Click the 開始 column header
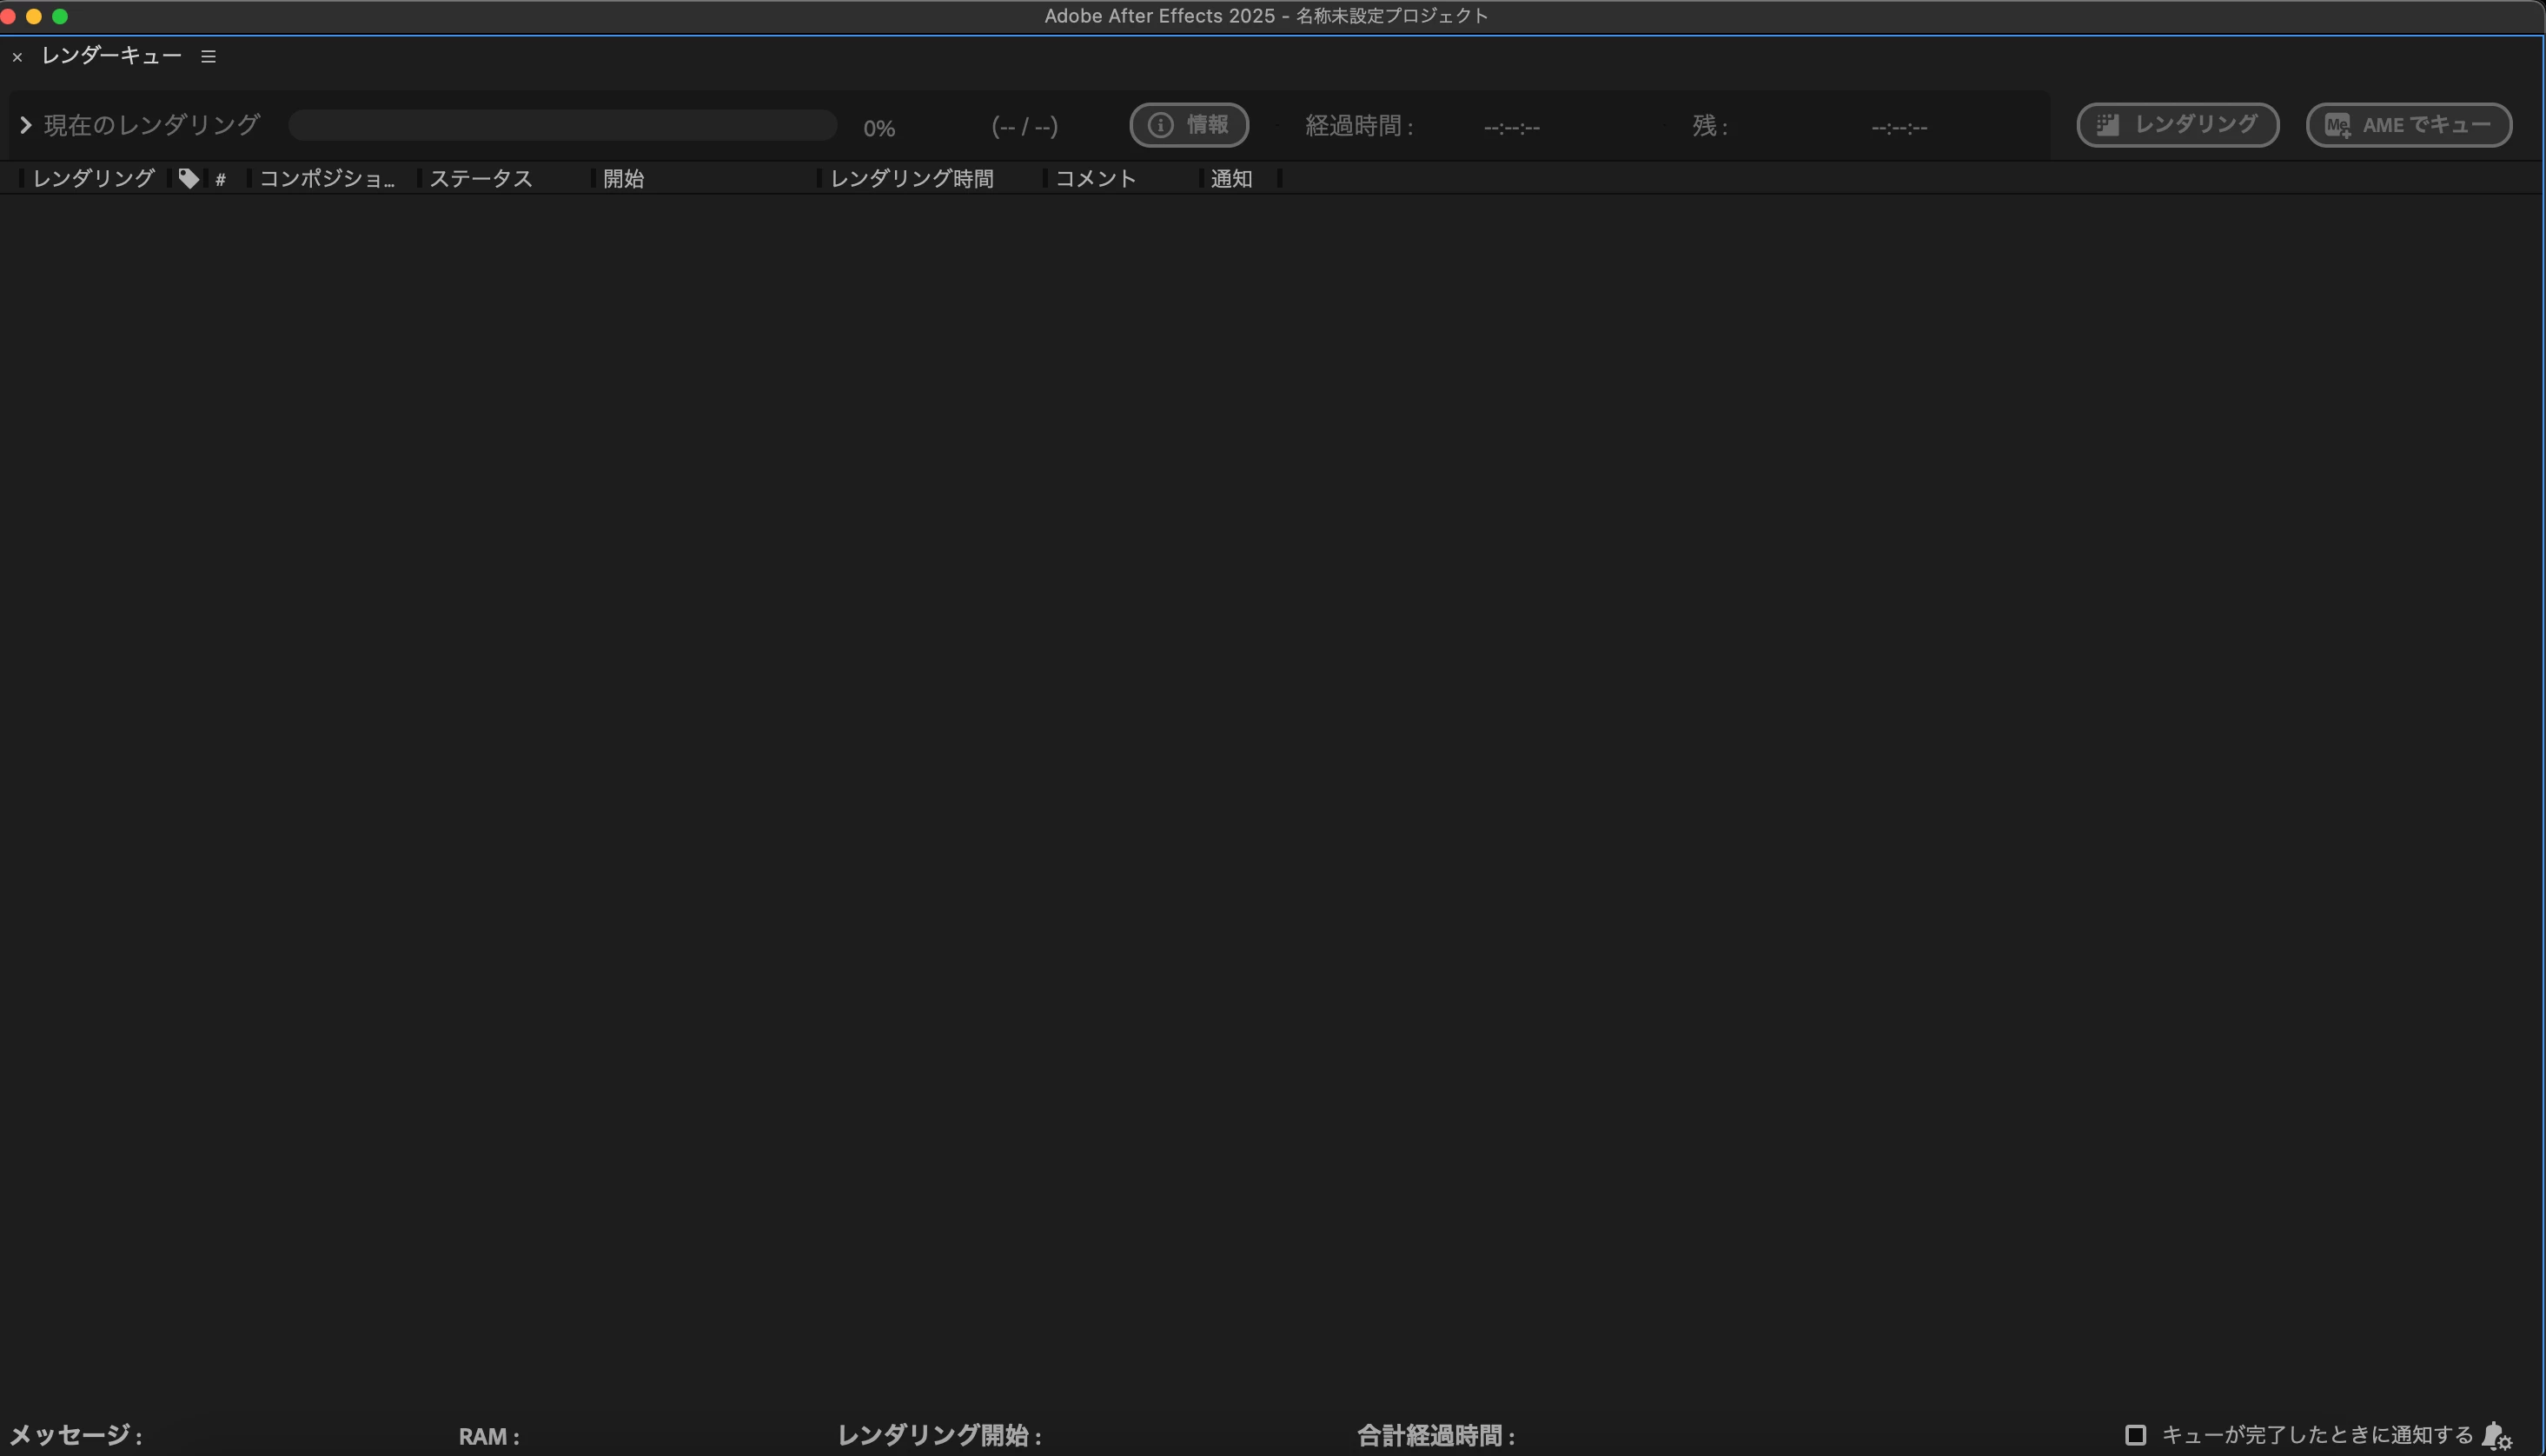Viewport: 2546px width, 1456px height. tap(623, 179)
